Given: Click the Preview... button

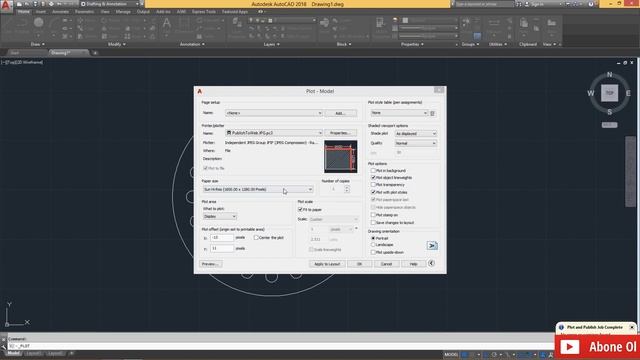Looking at the screenshot, I should [211, 264].
